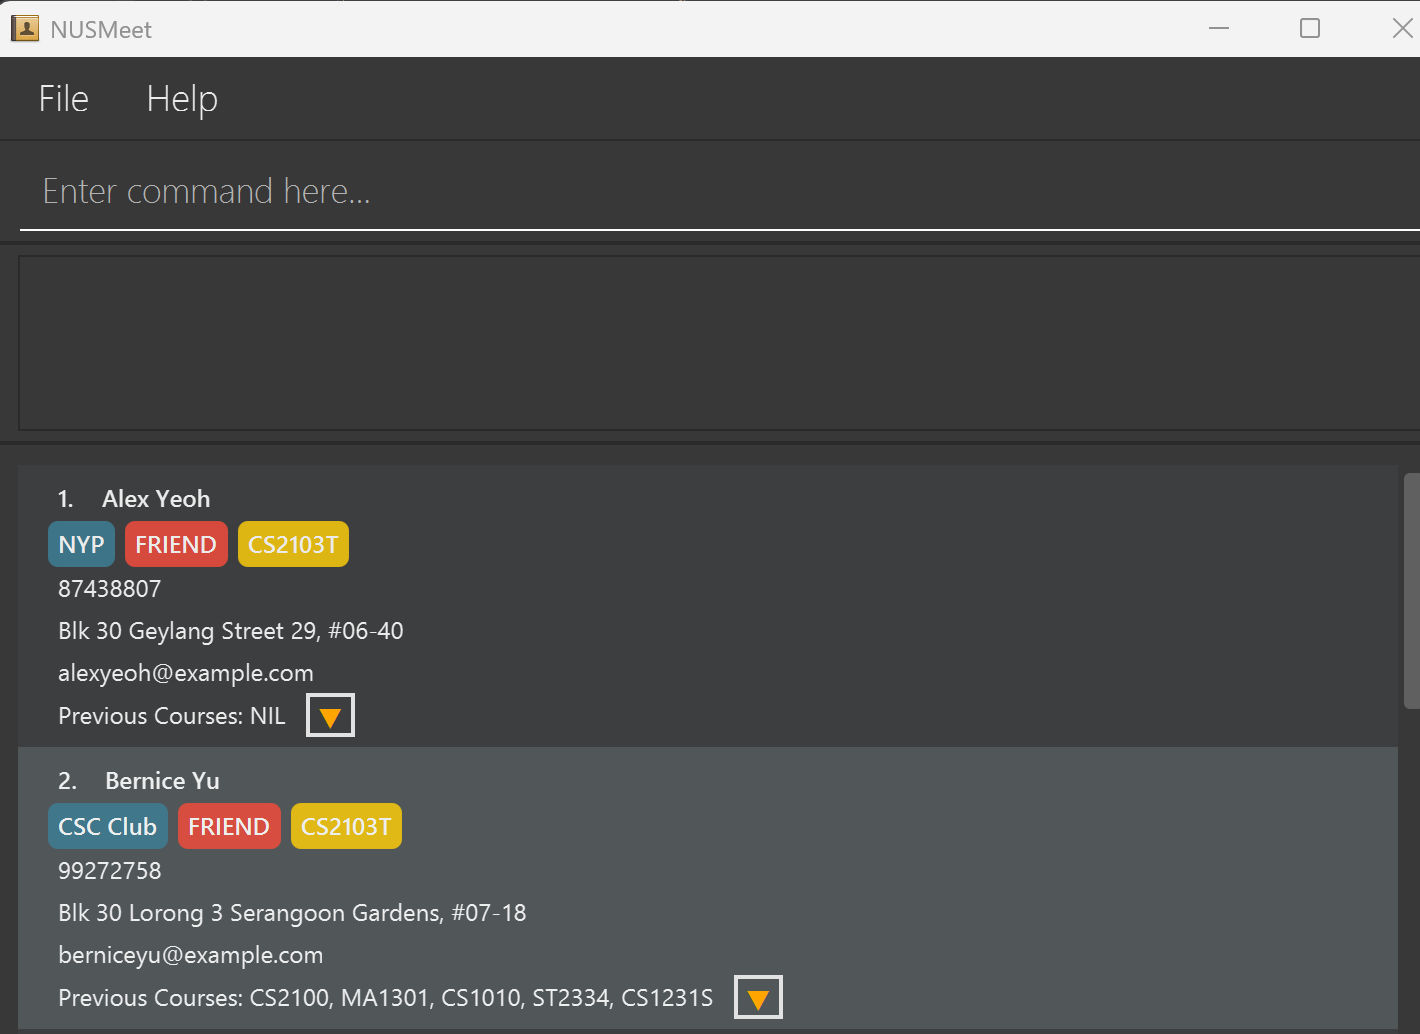
Task: Maximize the NUSMeet window
Action: pyautogui.click(x=1309, y=28)
